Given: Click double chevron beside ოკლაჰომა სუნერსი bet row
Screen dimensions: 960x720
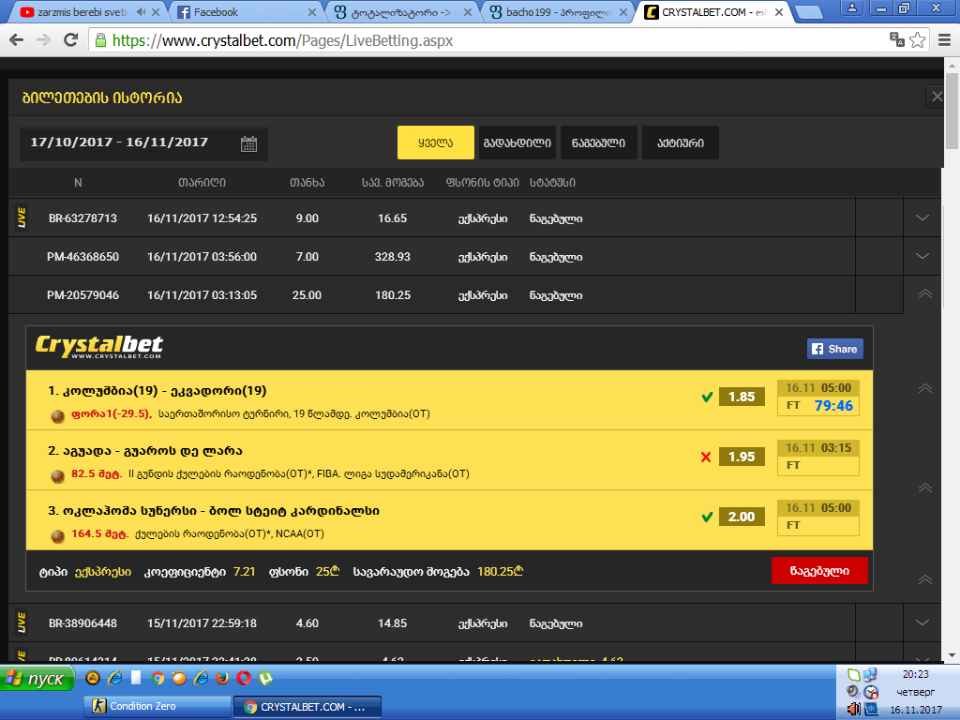Looking at the screenshot, I should click(924, 488).
